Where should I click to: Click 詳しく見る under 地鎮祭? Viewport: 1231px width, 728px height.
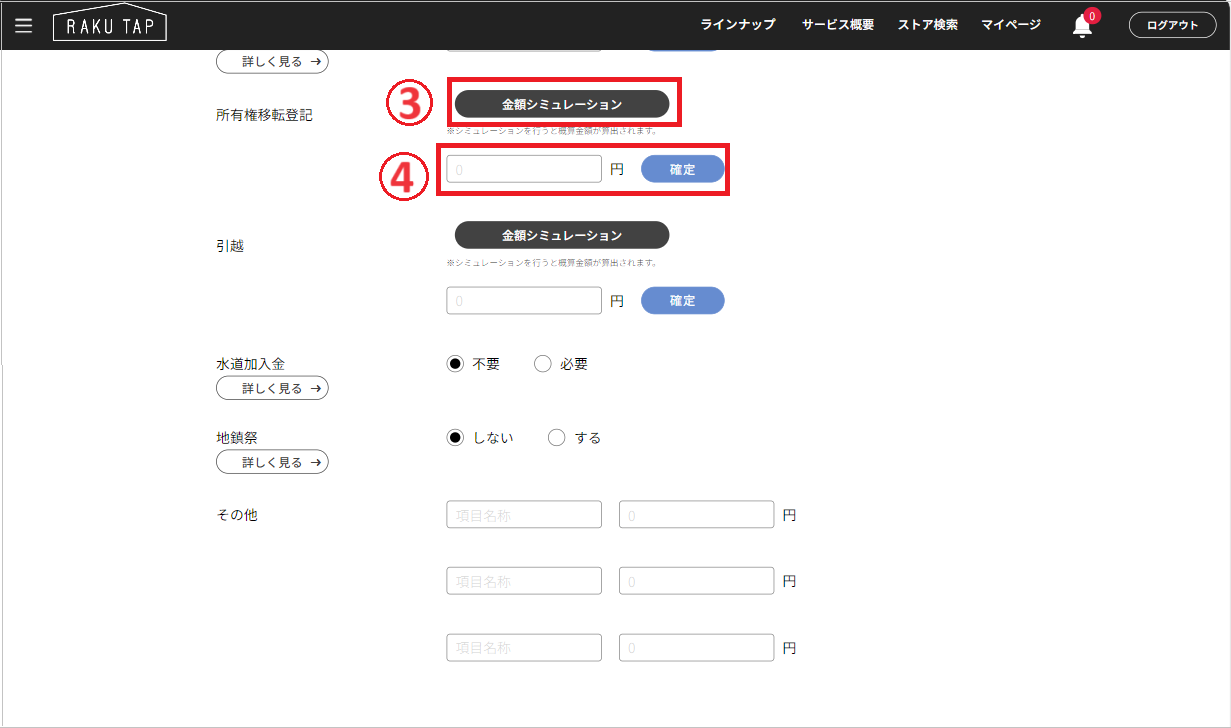pyautogui.click(x=272, y=462)
